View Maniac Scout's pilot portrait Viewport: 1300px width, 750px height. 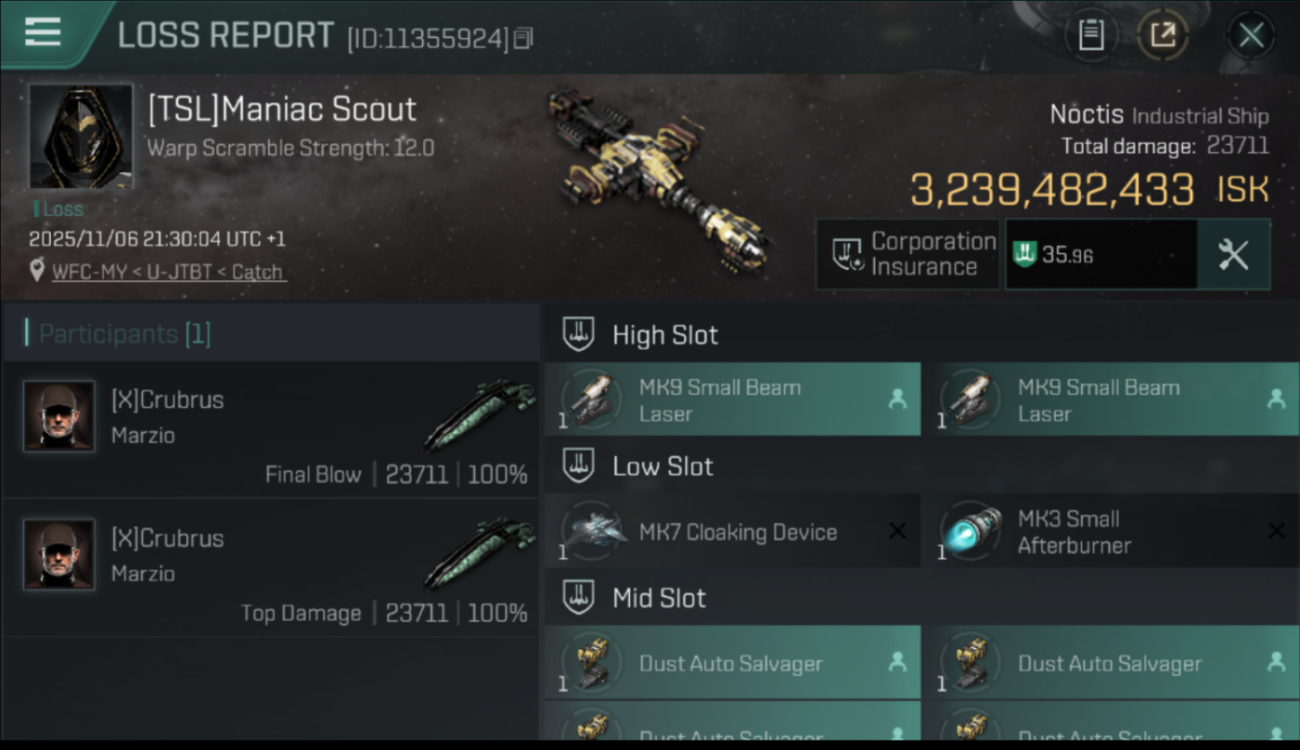point(81,136)
